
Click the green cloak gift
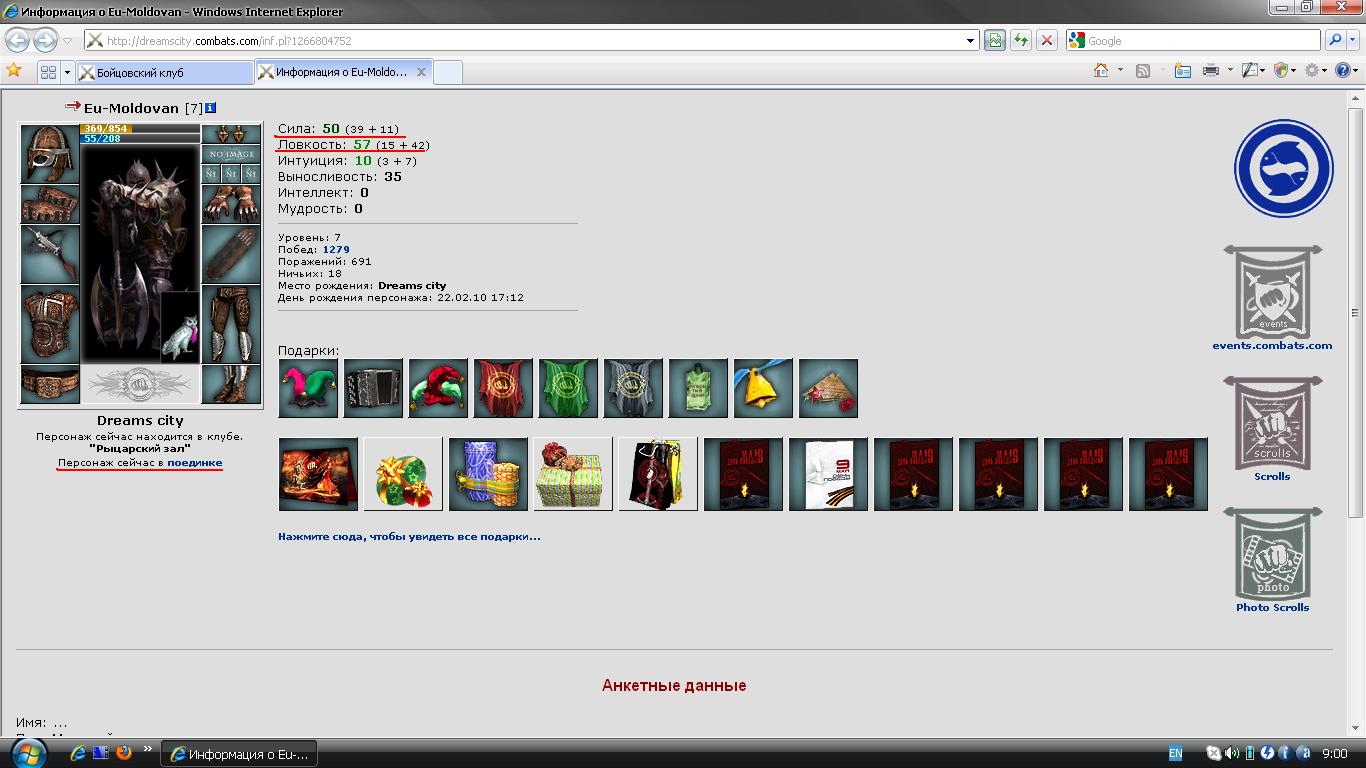pyautogui.click(x=568, y=388)
